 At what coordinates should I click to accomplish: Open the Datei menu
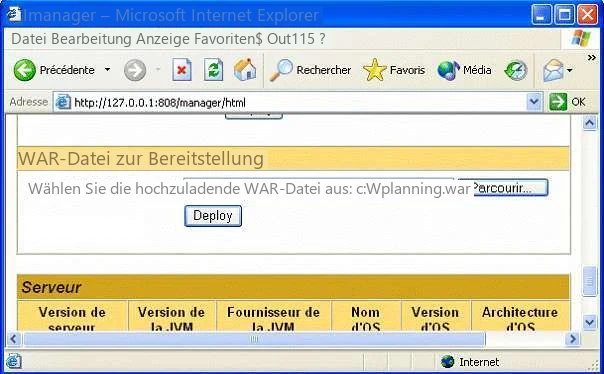pyautogui.click(x=29, y=39)
